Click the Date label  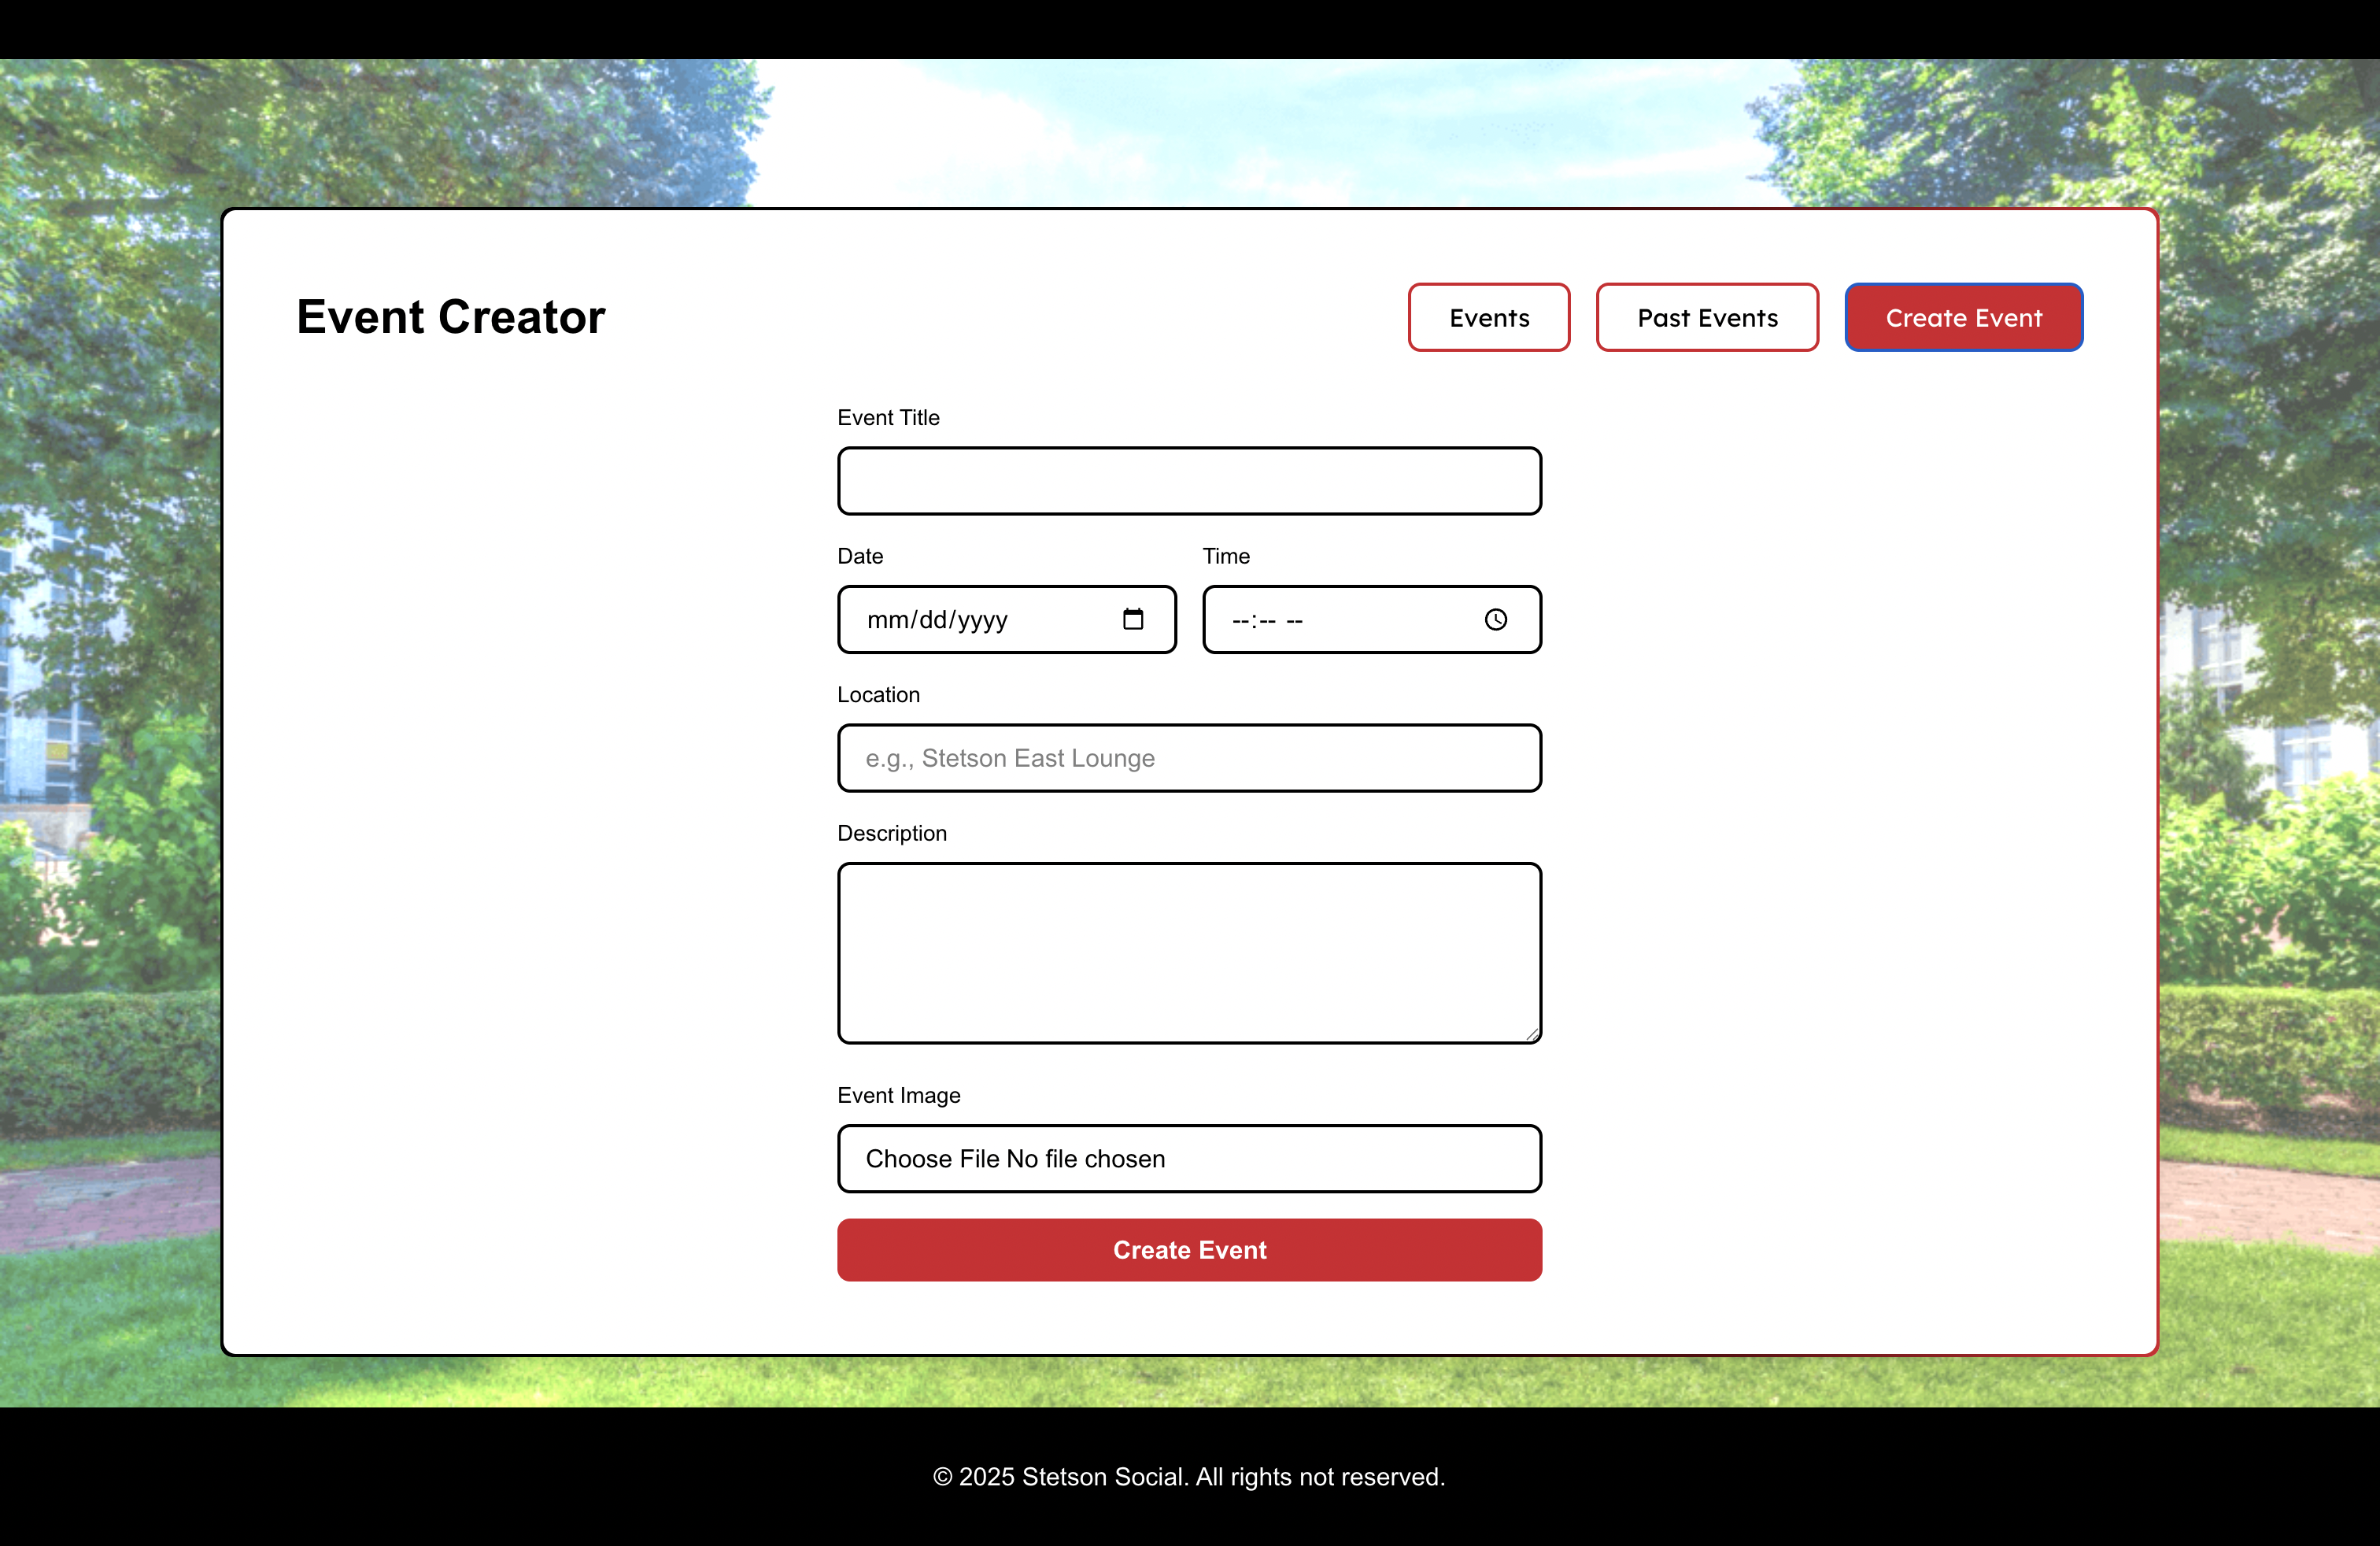860,556
